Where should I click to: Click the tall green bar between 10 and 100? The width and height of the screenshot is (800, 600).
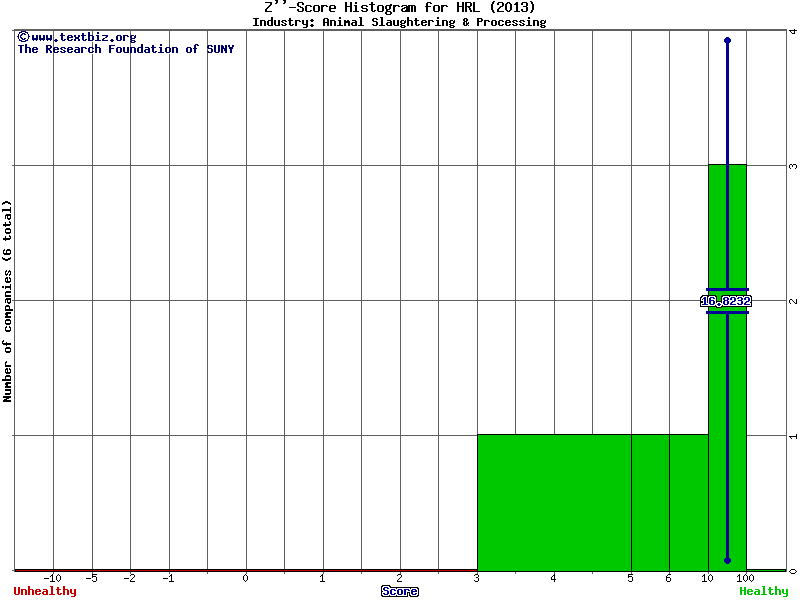click(727, 367)
